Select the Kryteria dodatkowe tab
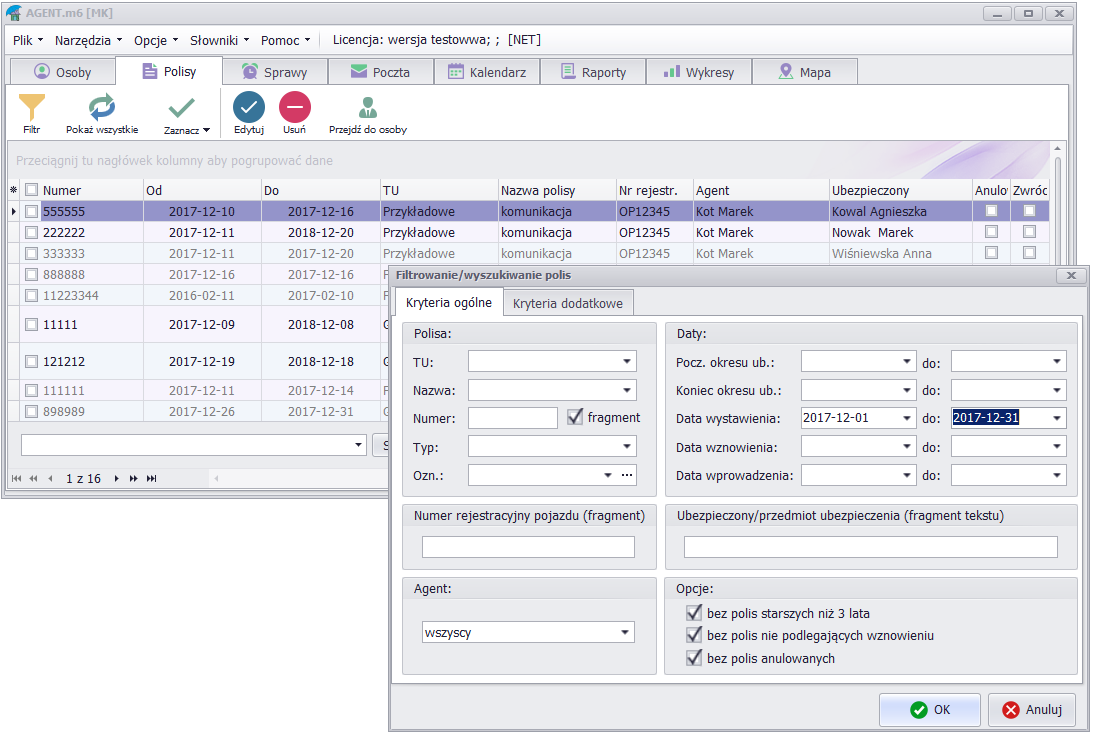Image resolution: width=1095 pixels, height=736 pixels. [x=568, y=304]
